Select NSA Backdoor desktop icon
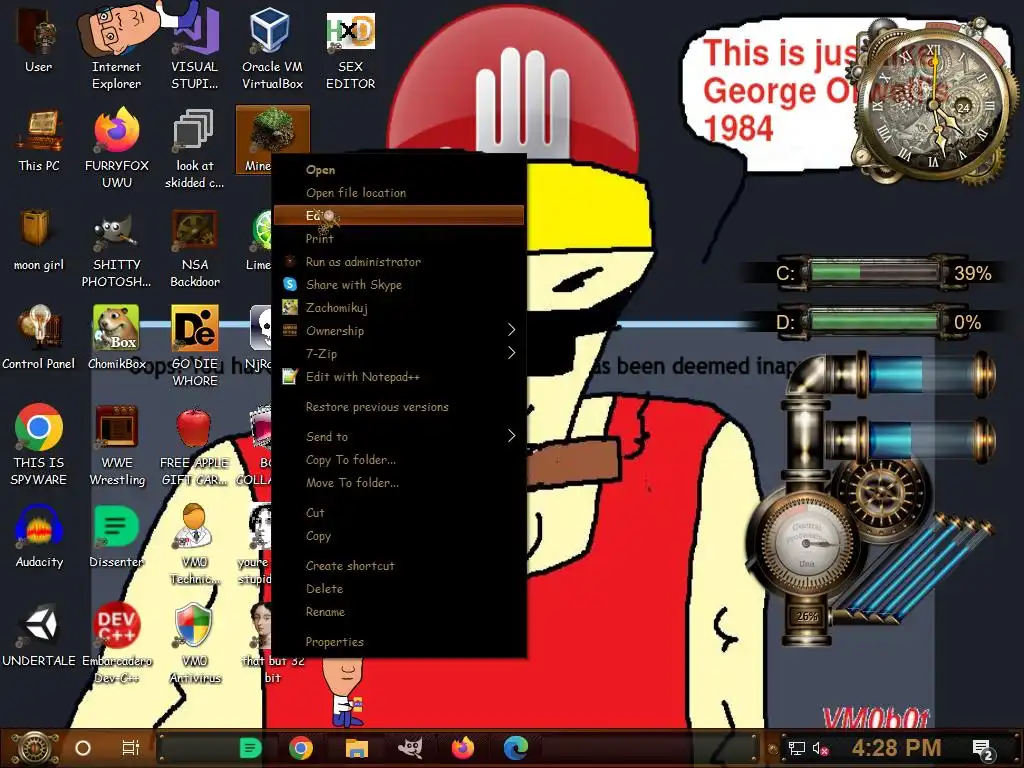 pyautogui.click(x=195, y=248)
